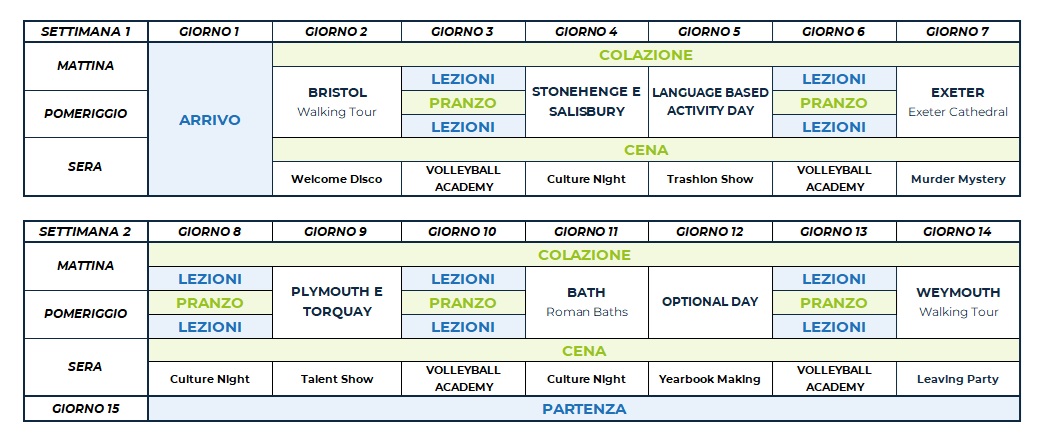Select the BRISTOL Walking Tour cell
The height and width of the screenshot is (443, 1047).
[337, 102]
